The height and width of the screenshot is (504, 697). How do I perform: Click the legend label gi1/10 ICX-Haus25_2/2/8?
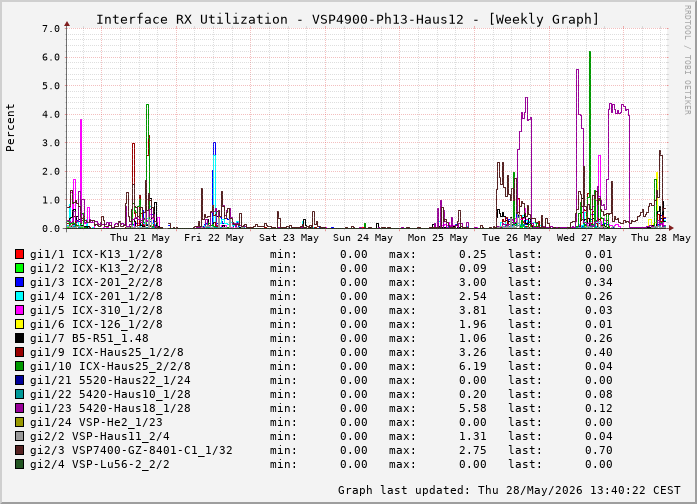point(110,366)
